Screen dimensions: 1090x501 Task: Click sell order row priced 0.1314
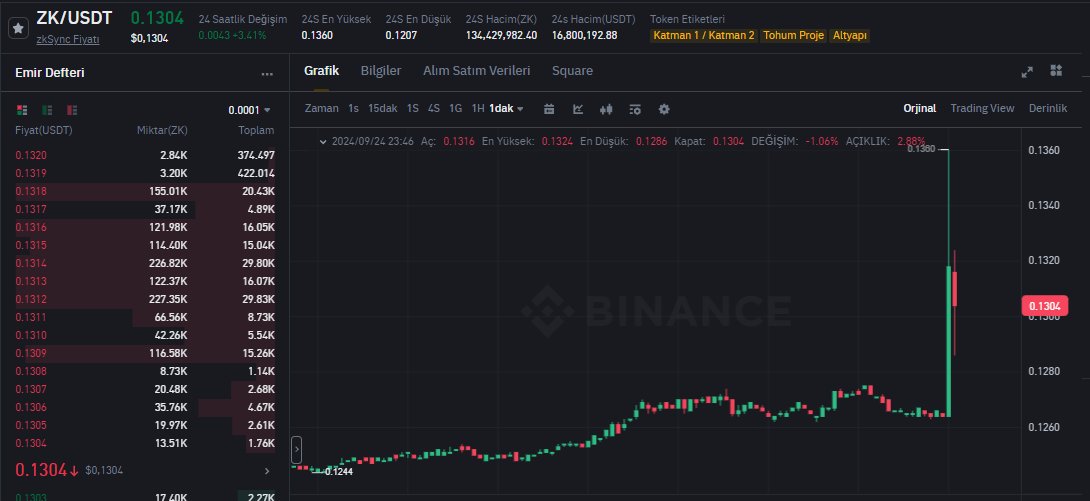click(x=145, y=263)
